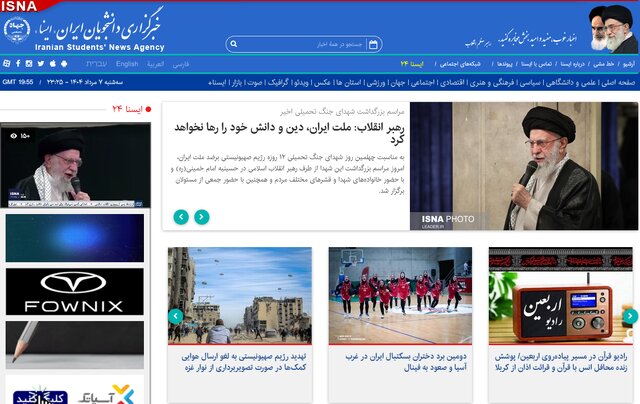The image size is (640, 404).
Task: Open the women's basketball team photo
Action: (400, 295)
